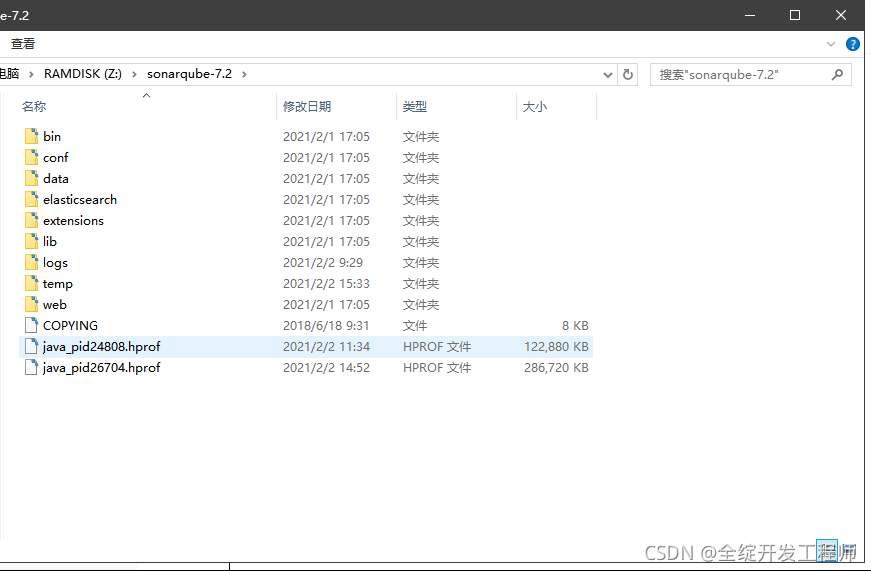
Task: Click HPROF 文件 type of java_pid26704.hprof
Action: coord(437,368)
